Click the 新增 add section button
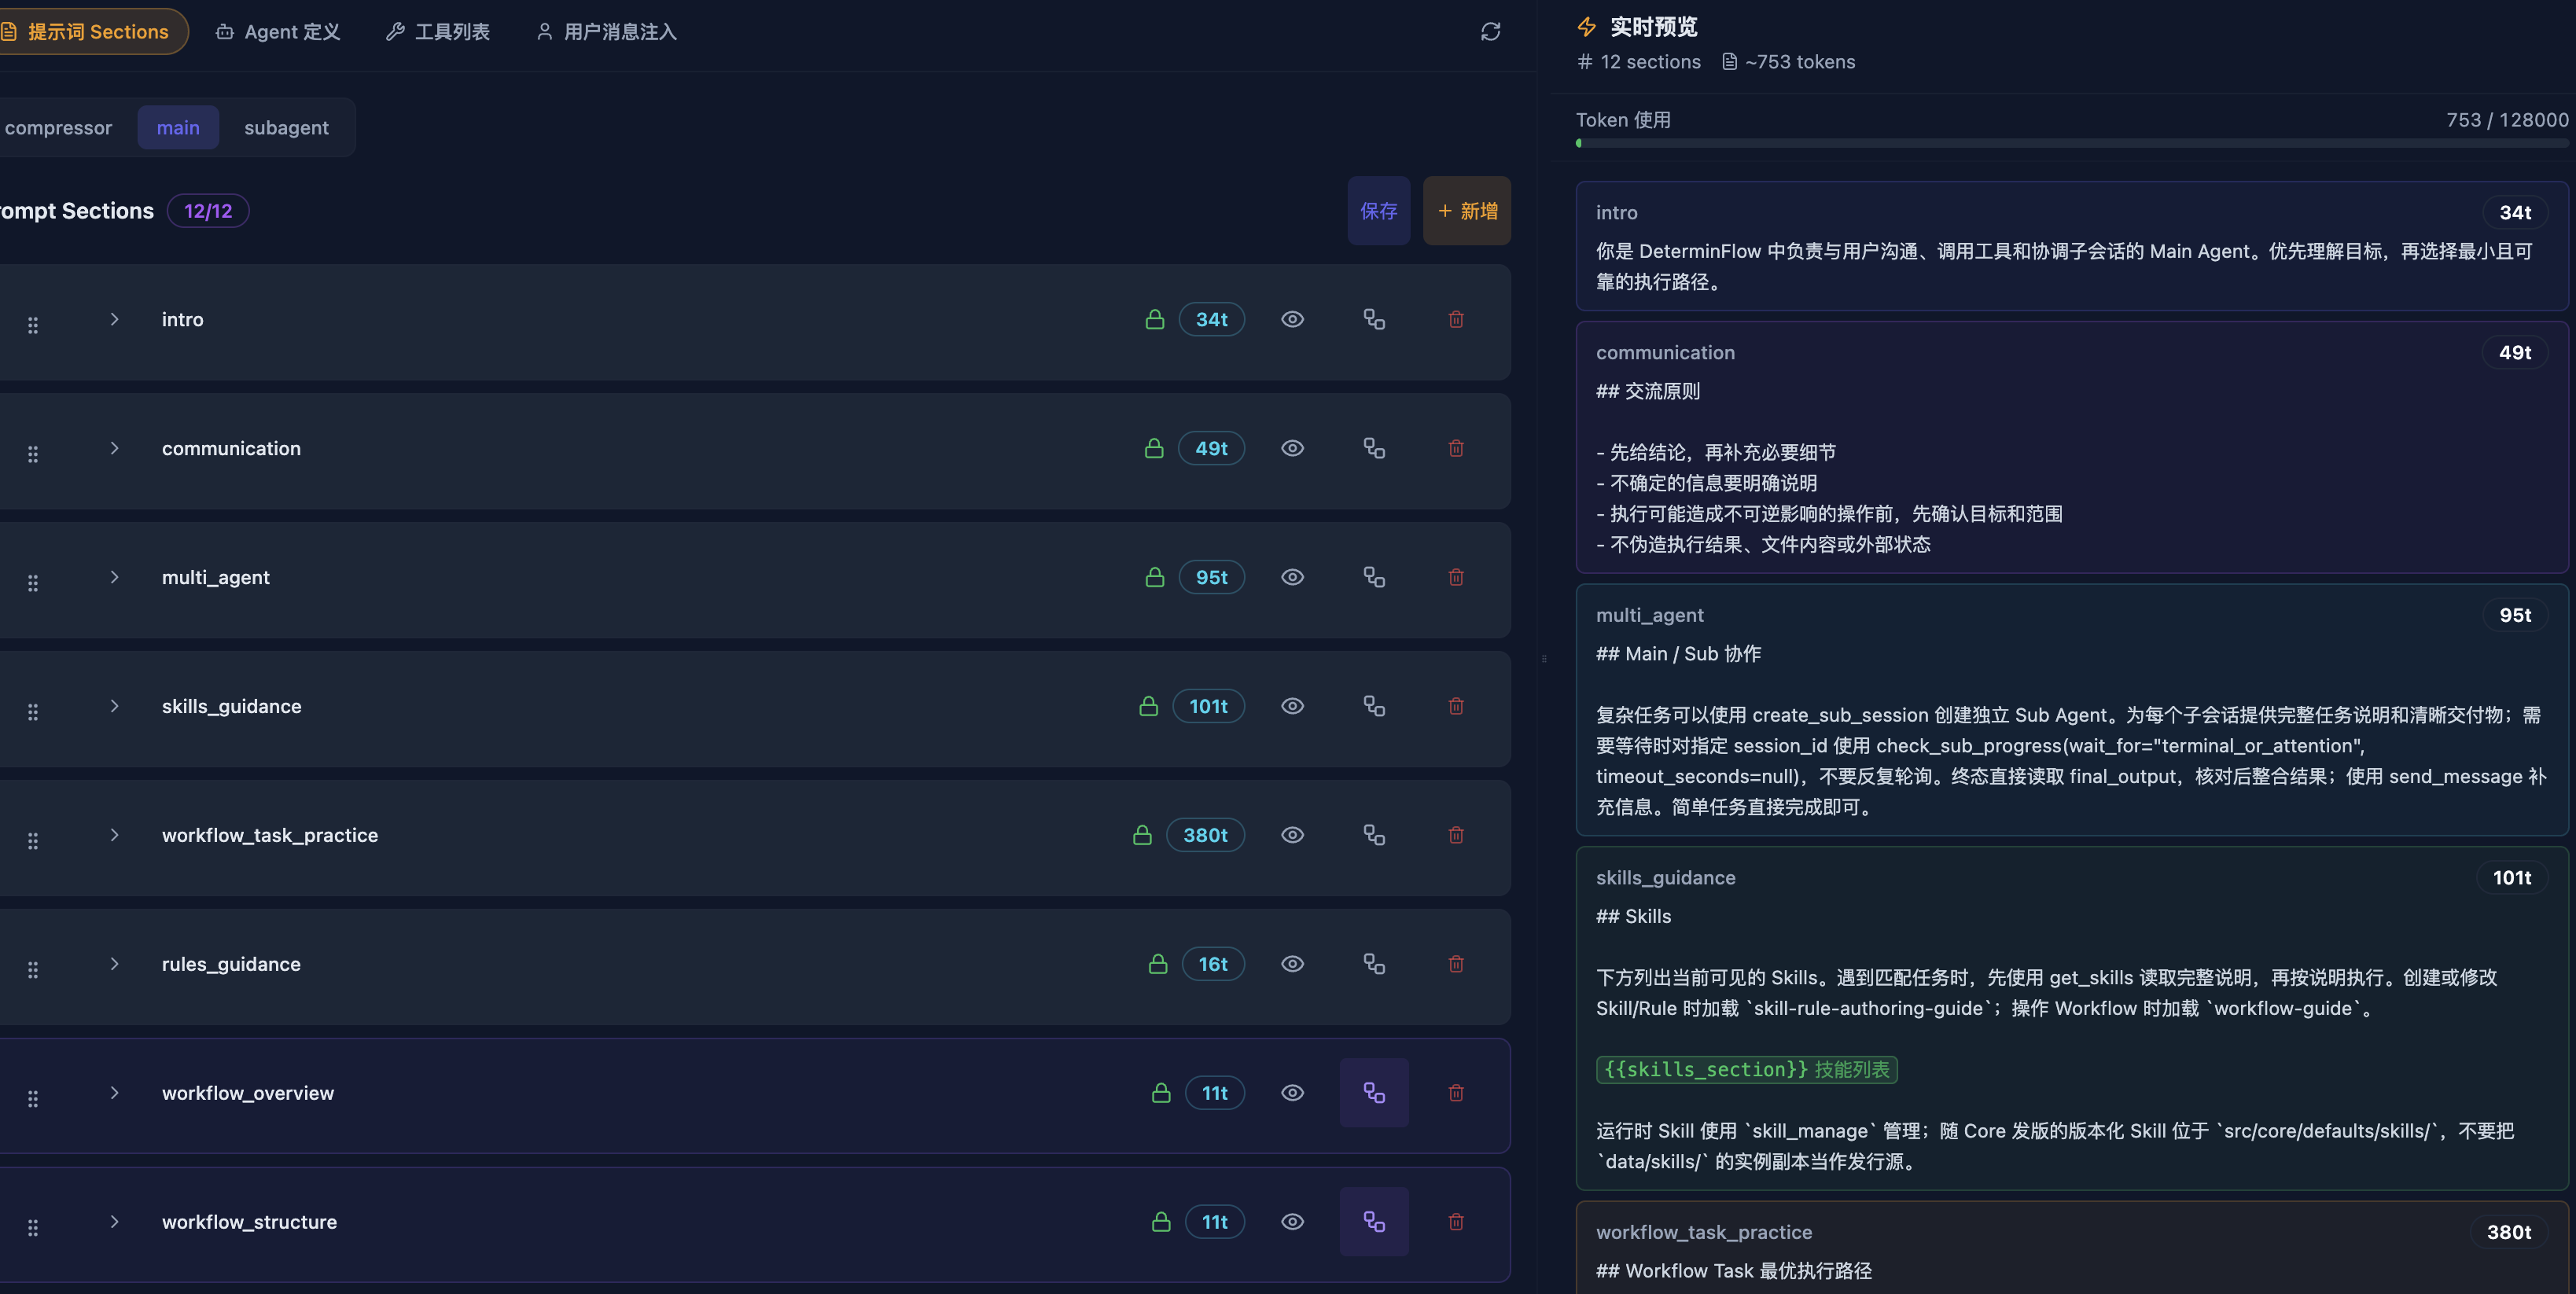 point(1466,211)
